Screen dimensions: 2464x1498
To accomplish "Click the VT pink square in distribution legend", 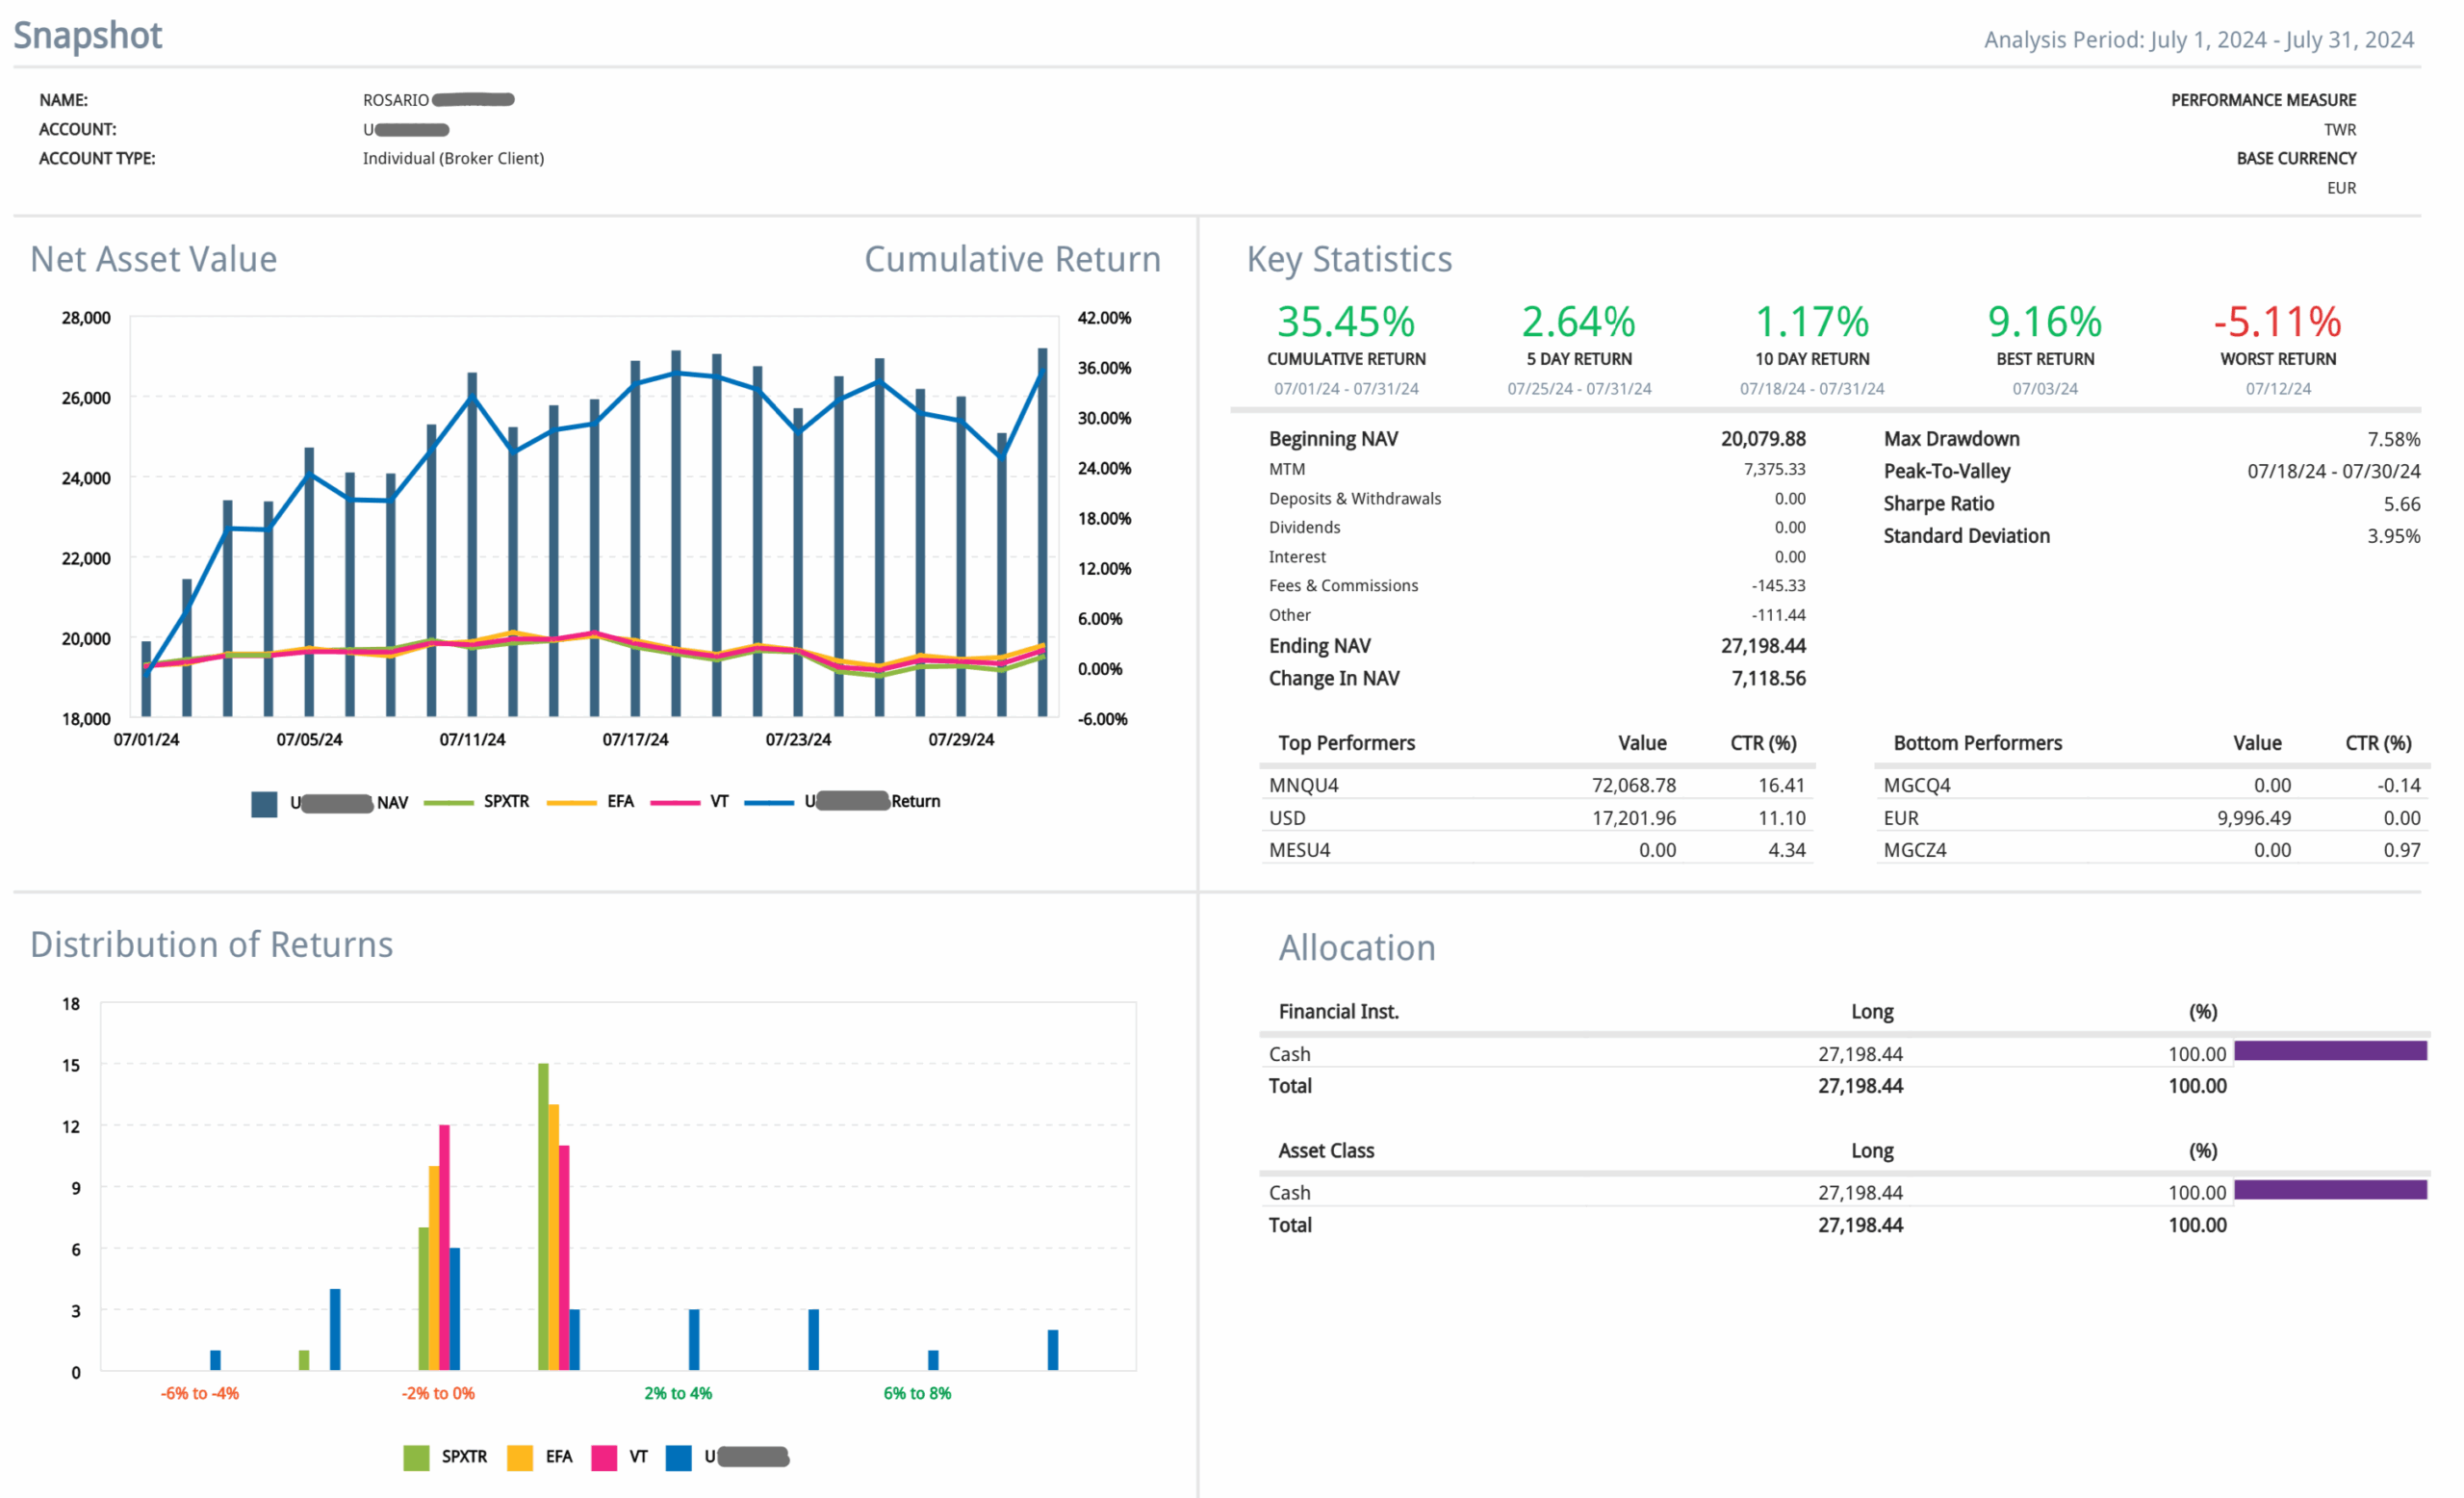I will (x=604, y=1457).
